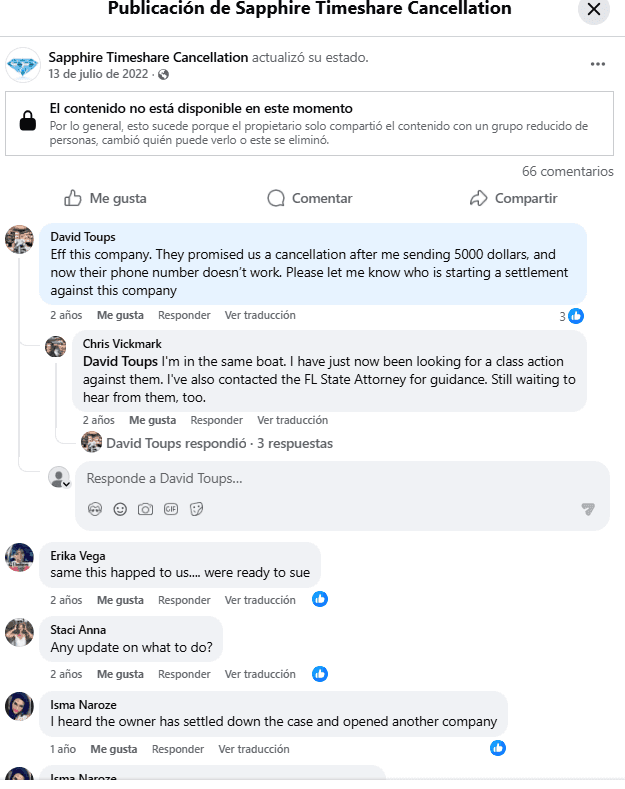Open the three-dot post options menu
Viewport: 625px width, 789px height.
598,64
